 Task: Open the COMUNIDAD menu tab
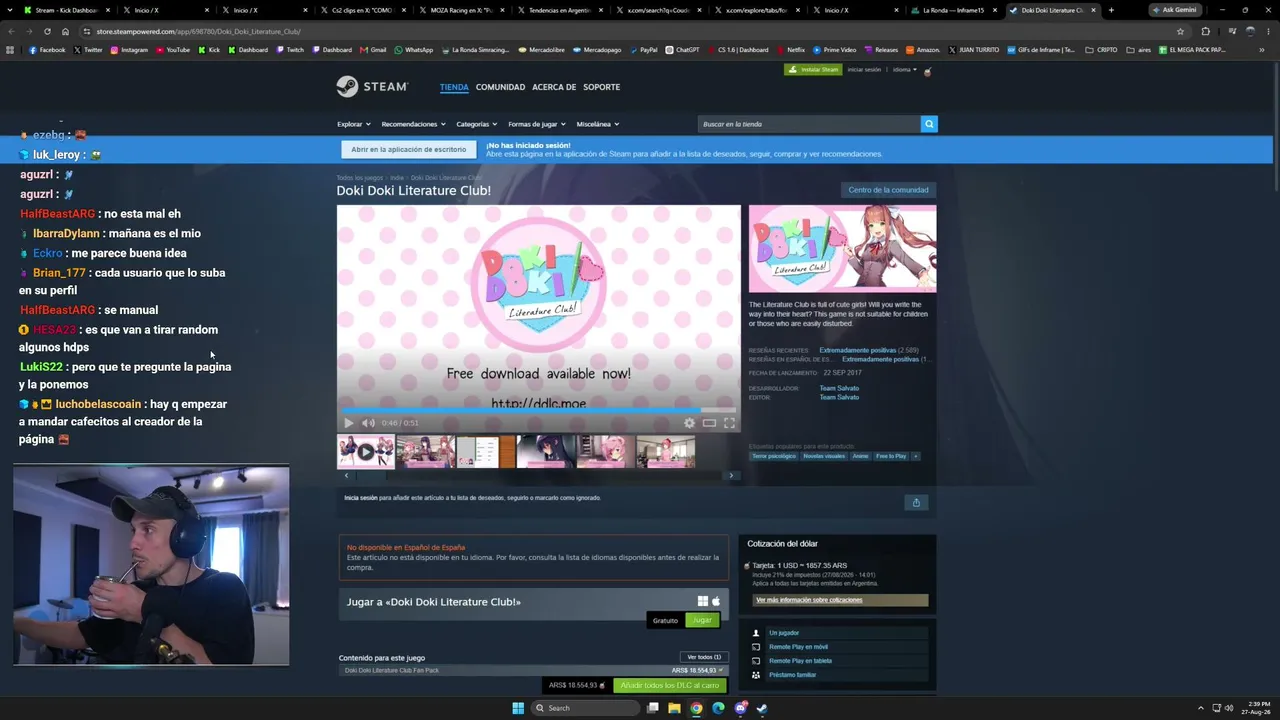500,87
